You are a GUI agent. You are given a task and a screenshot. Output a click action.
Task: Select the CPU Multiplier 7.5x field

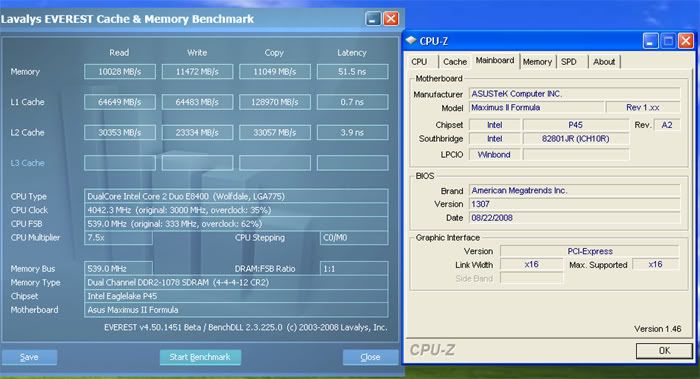point(118,237)
